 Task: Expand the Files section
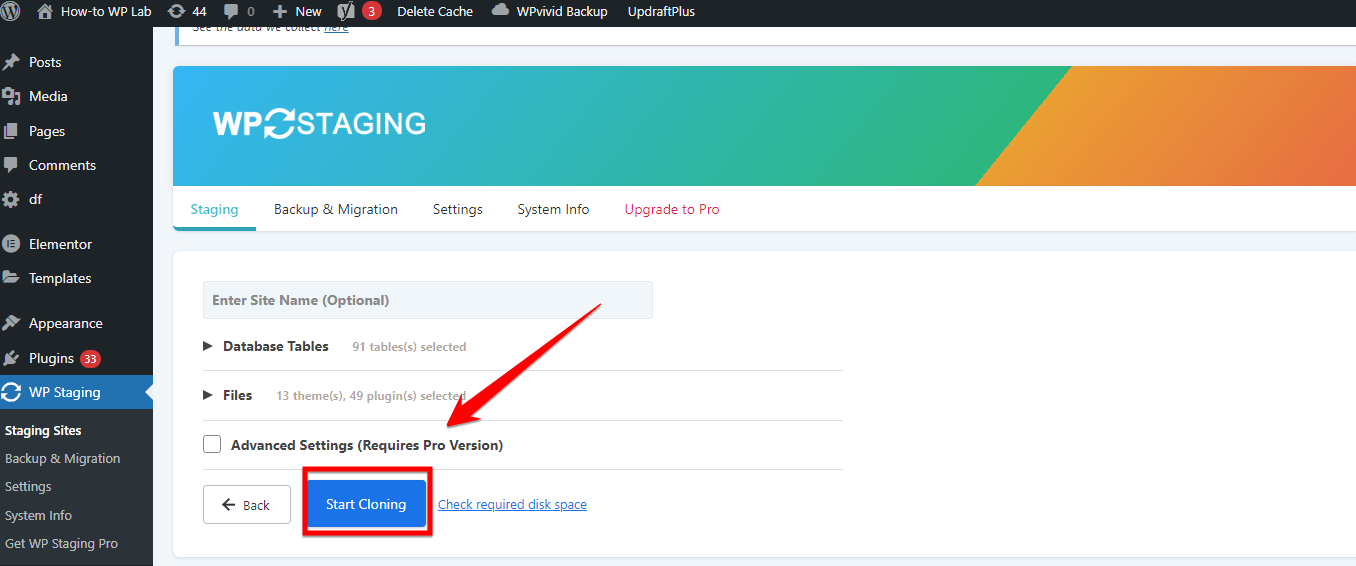coord(208,395)
